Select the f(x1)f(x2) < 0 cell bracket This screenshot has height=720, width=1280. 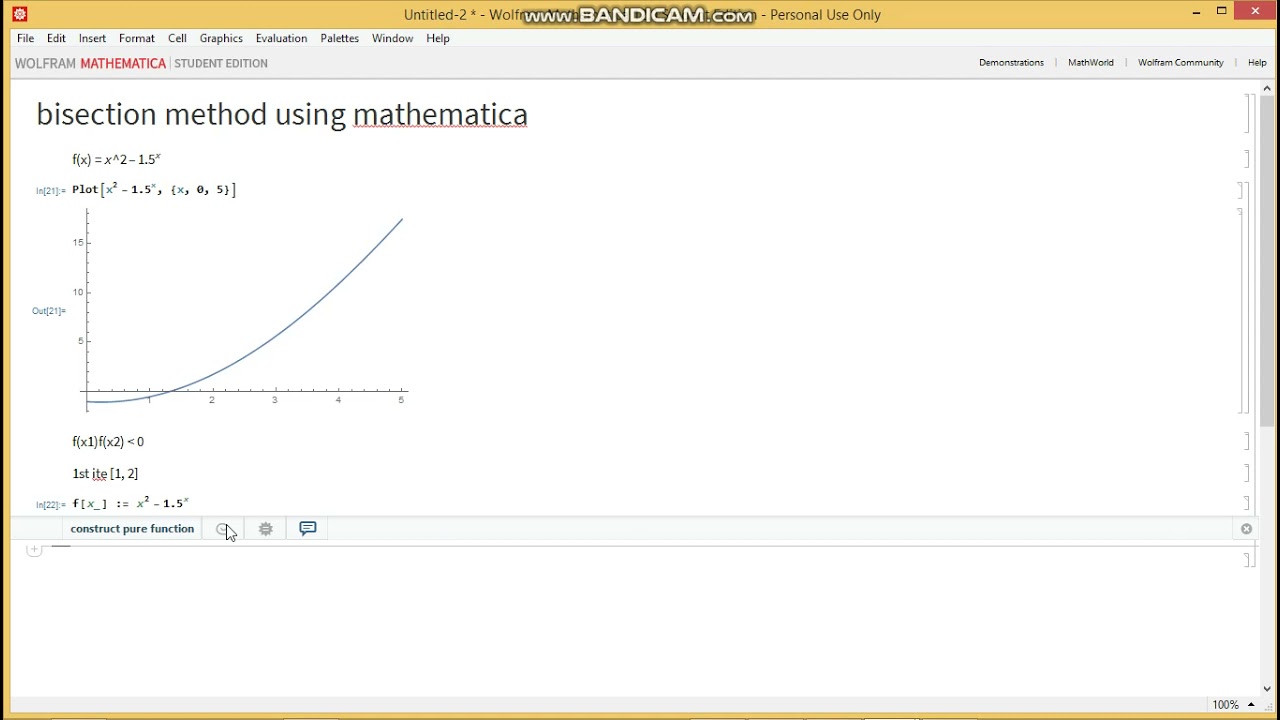(1246, 441)
